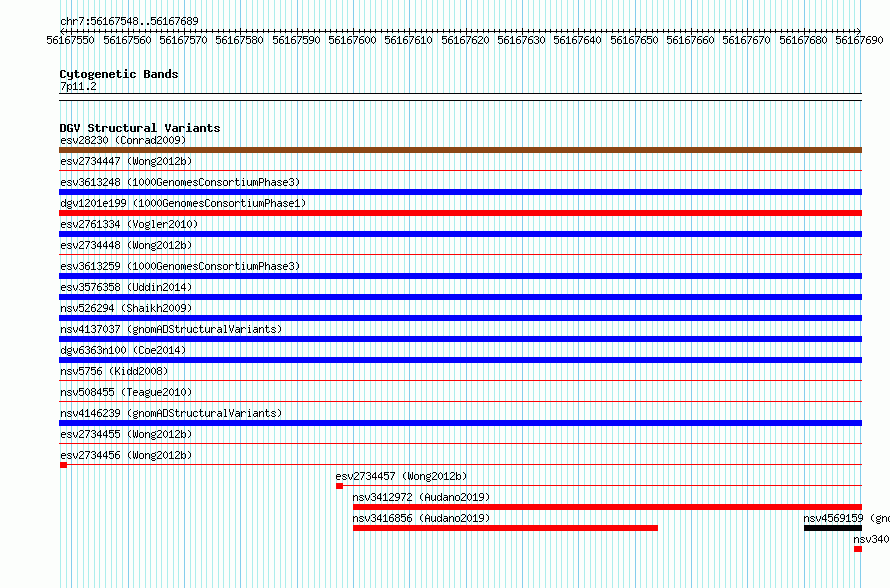
Task: Click the black nsv4569159 variant bar
Action: (833, 528)
